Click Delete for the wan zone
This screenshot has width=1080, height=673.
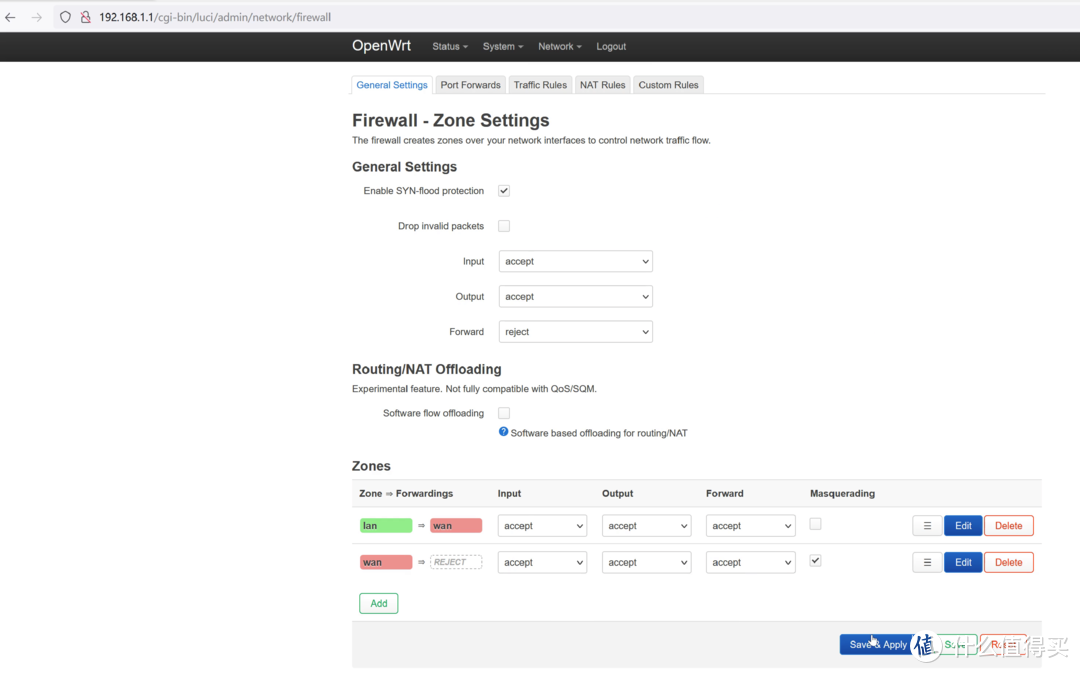pyautogui.click(x=1008, y=562)
